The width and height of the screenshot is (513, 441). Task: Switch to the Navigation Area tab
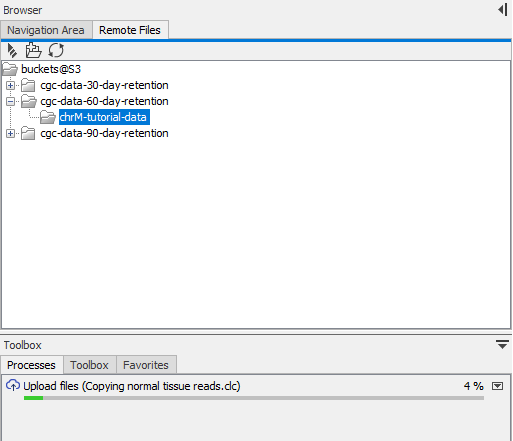46,30
